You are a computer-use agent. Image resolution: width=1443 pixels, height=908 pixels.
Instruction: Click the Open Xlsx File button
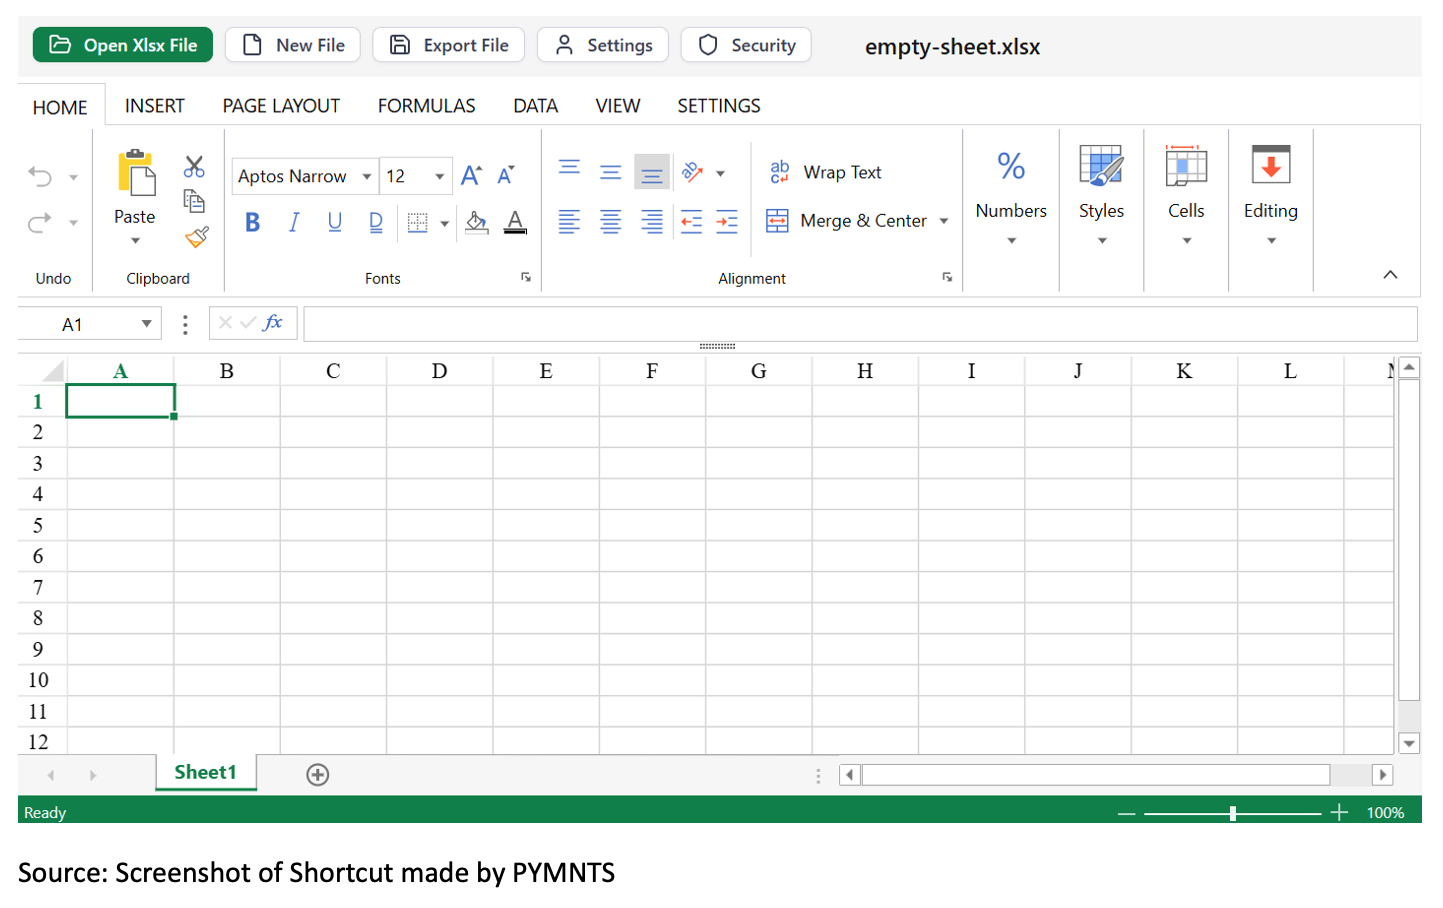click(x=123, y=45)
